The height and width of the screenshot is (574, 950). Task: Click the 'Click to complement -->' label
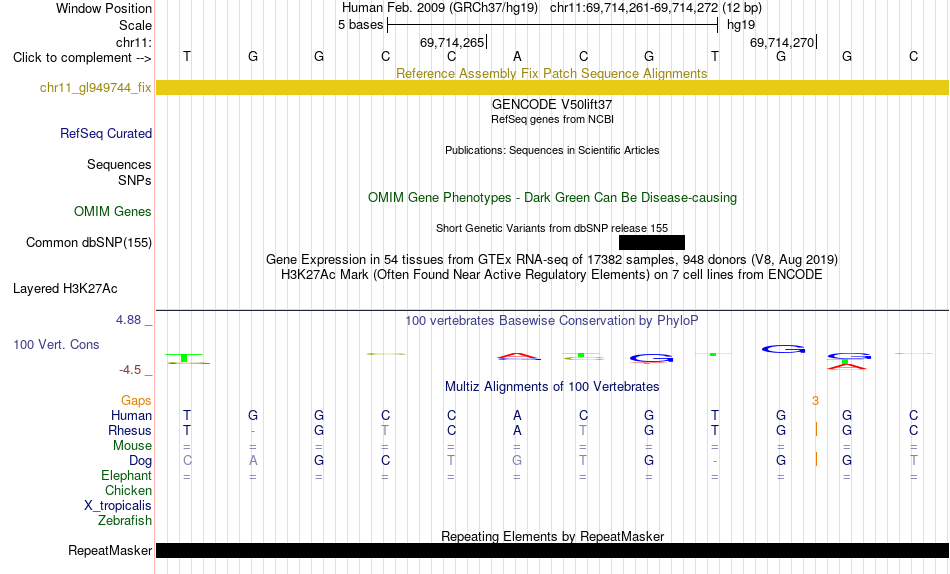tap(82, 58)
